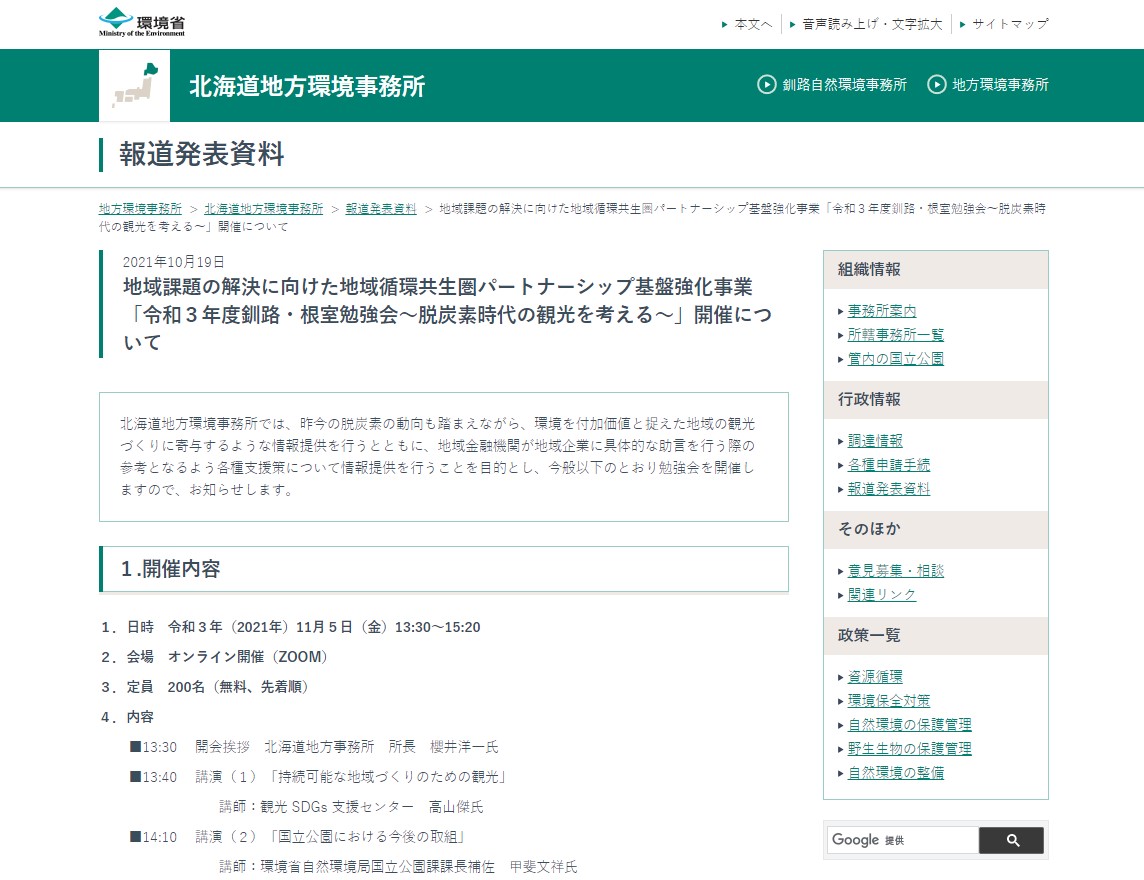1144x880 pixels.
Task: Click the arrow marker before 事務所案内
Action: coord(840,311)
